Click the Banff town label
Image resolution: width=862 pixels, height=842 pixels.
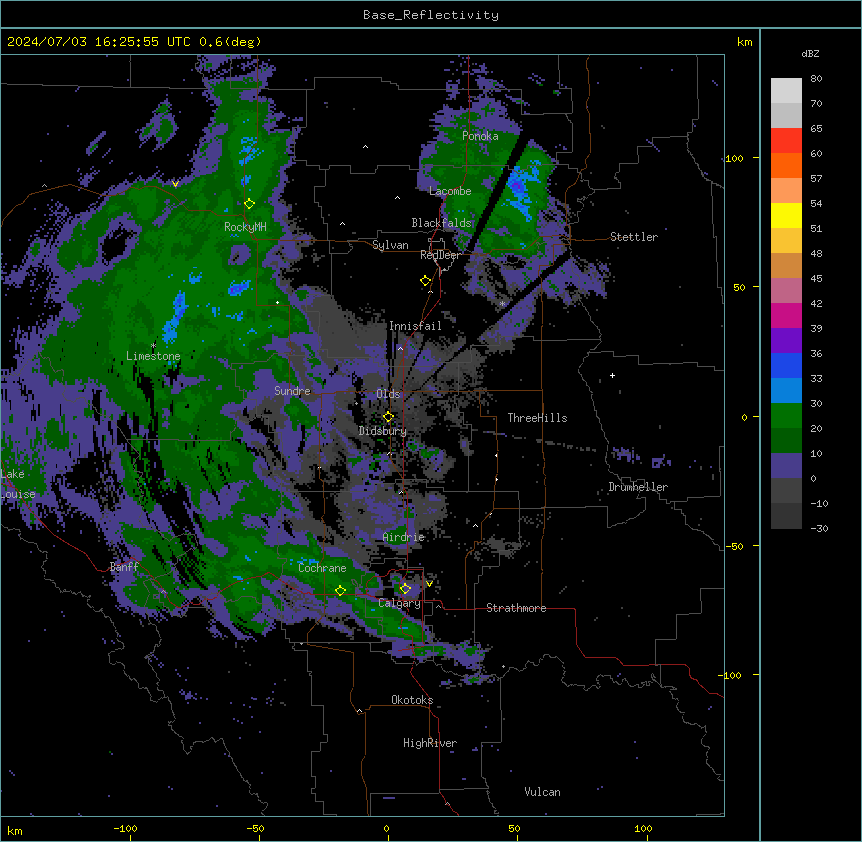pyautogui.click(x=124, y=567)
